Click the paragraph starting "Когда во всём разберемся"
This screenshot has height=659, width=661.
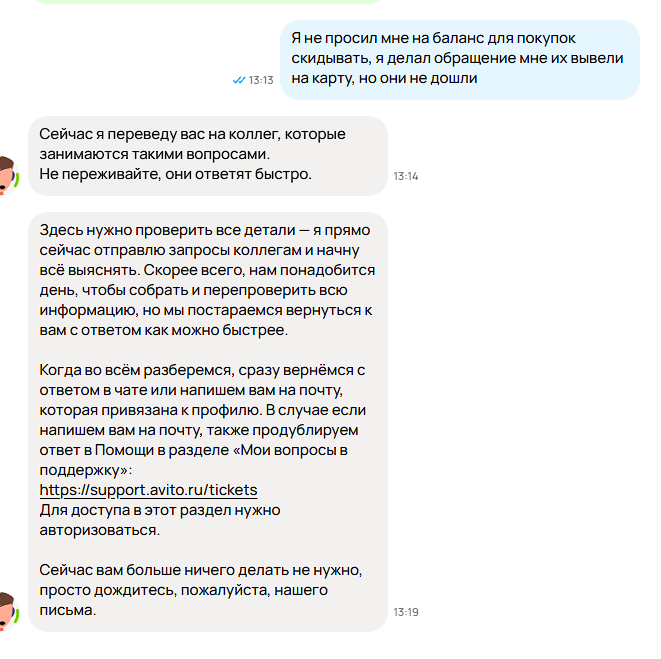(203, 420)
